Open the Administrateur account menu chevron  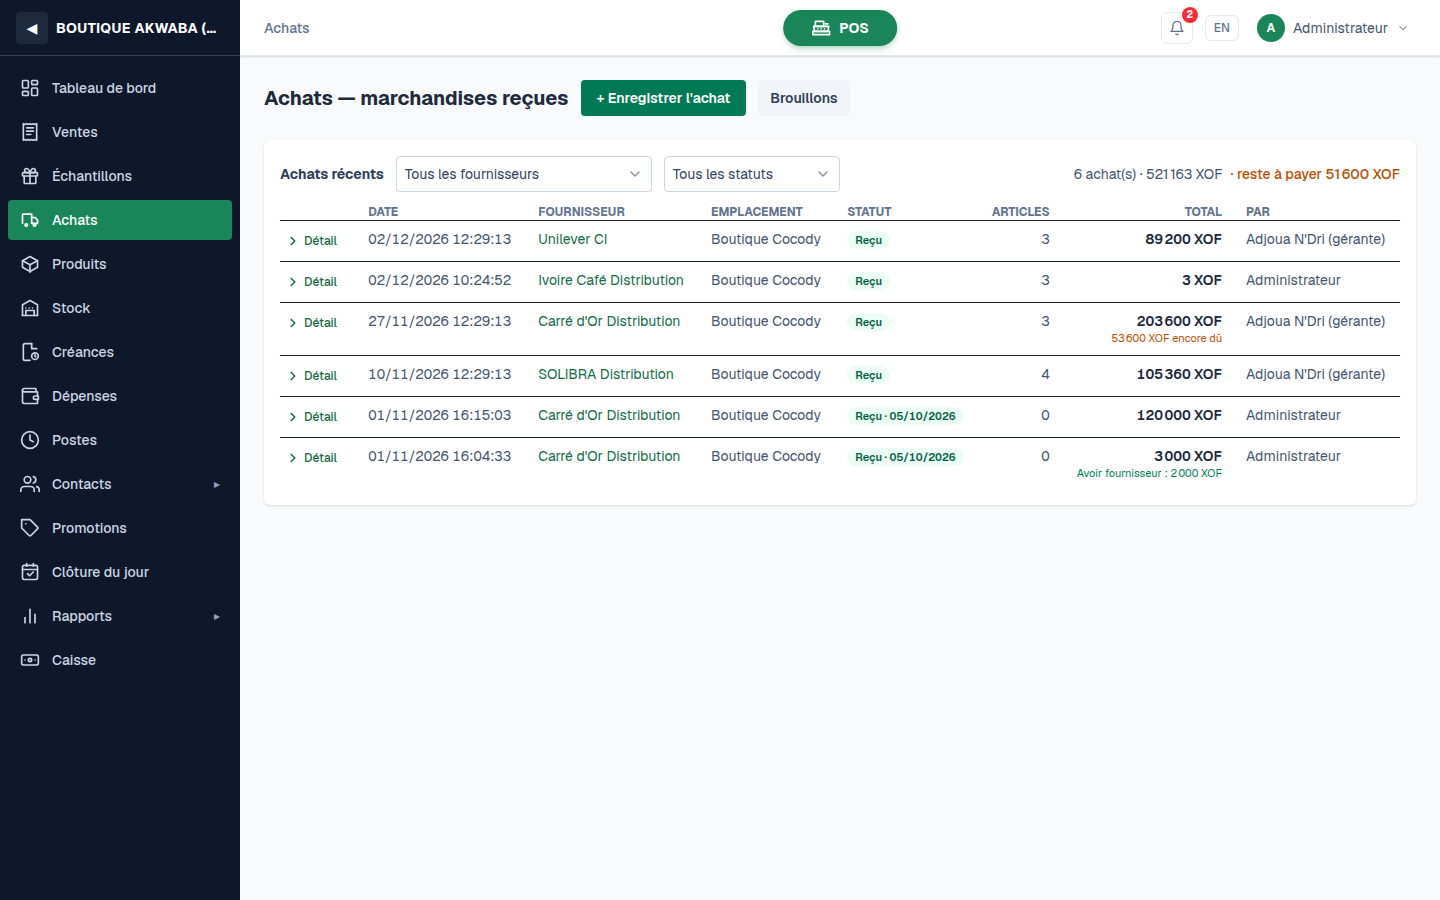pos(1403,28)
